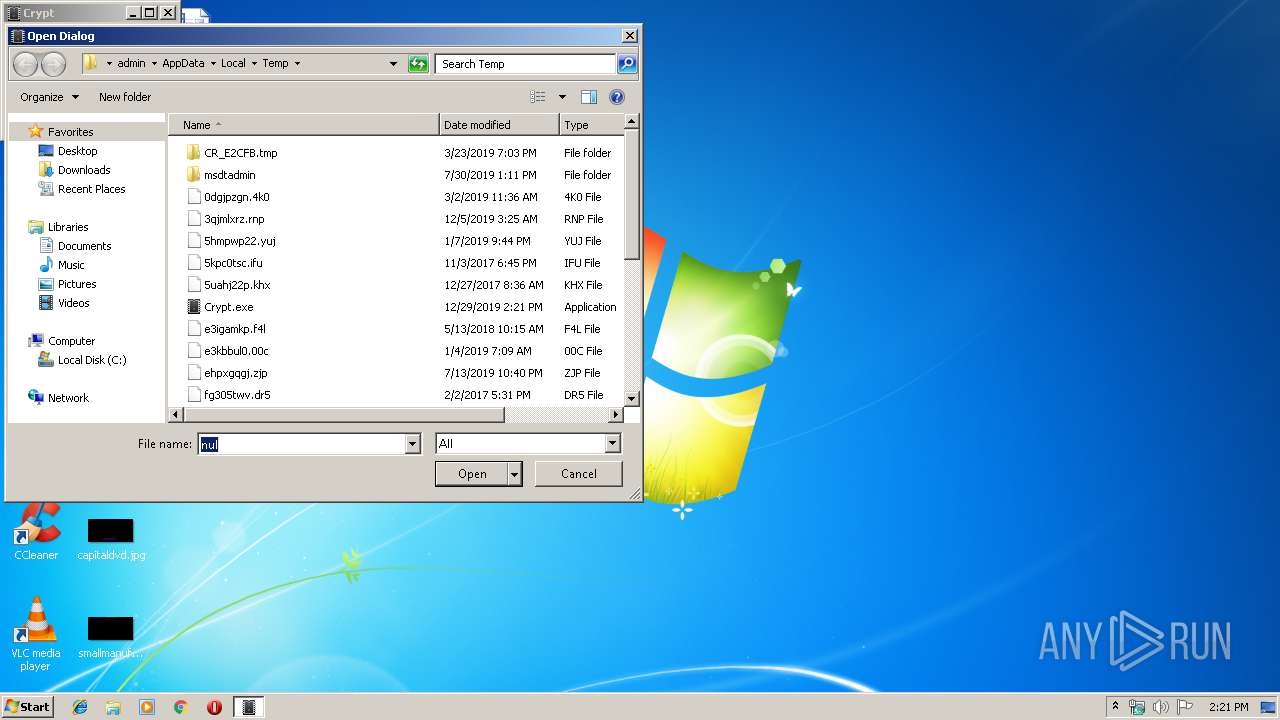Select capitaldvd.jpg desktop file
The height and width of the screenshot is (720, 1280).
pos(111,540)
